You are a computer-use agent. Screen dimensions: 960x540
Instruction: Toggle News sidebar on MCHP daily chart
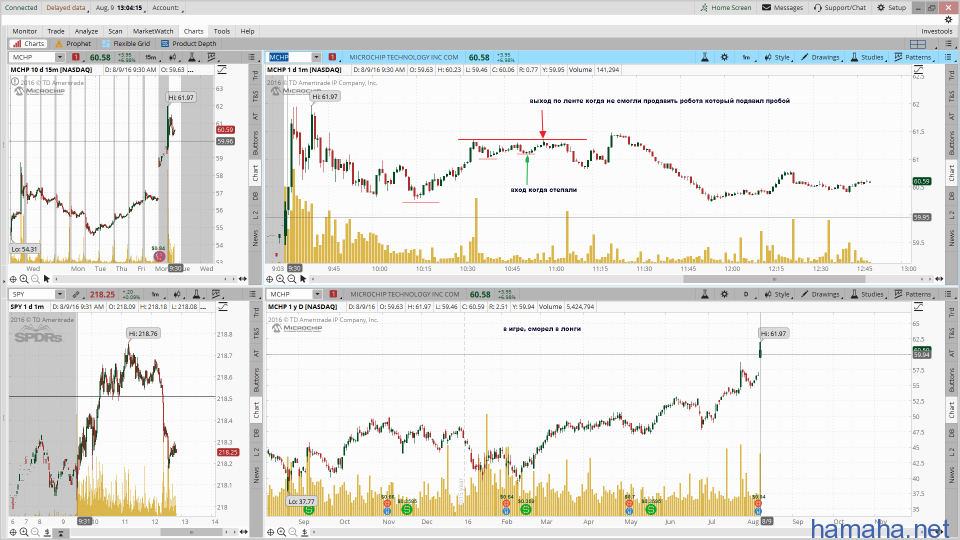click(x=951, y=473)
